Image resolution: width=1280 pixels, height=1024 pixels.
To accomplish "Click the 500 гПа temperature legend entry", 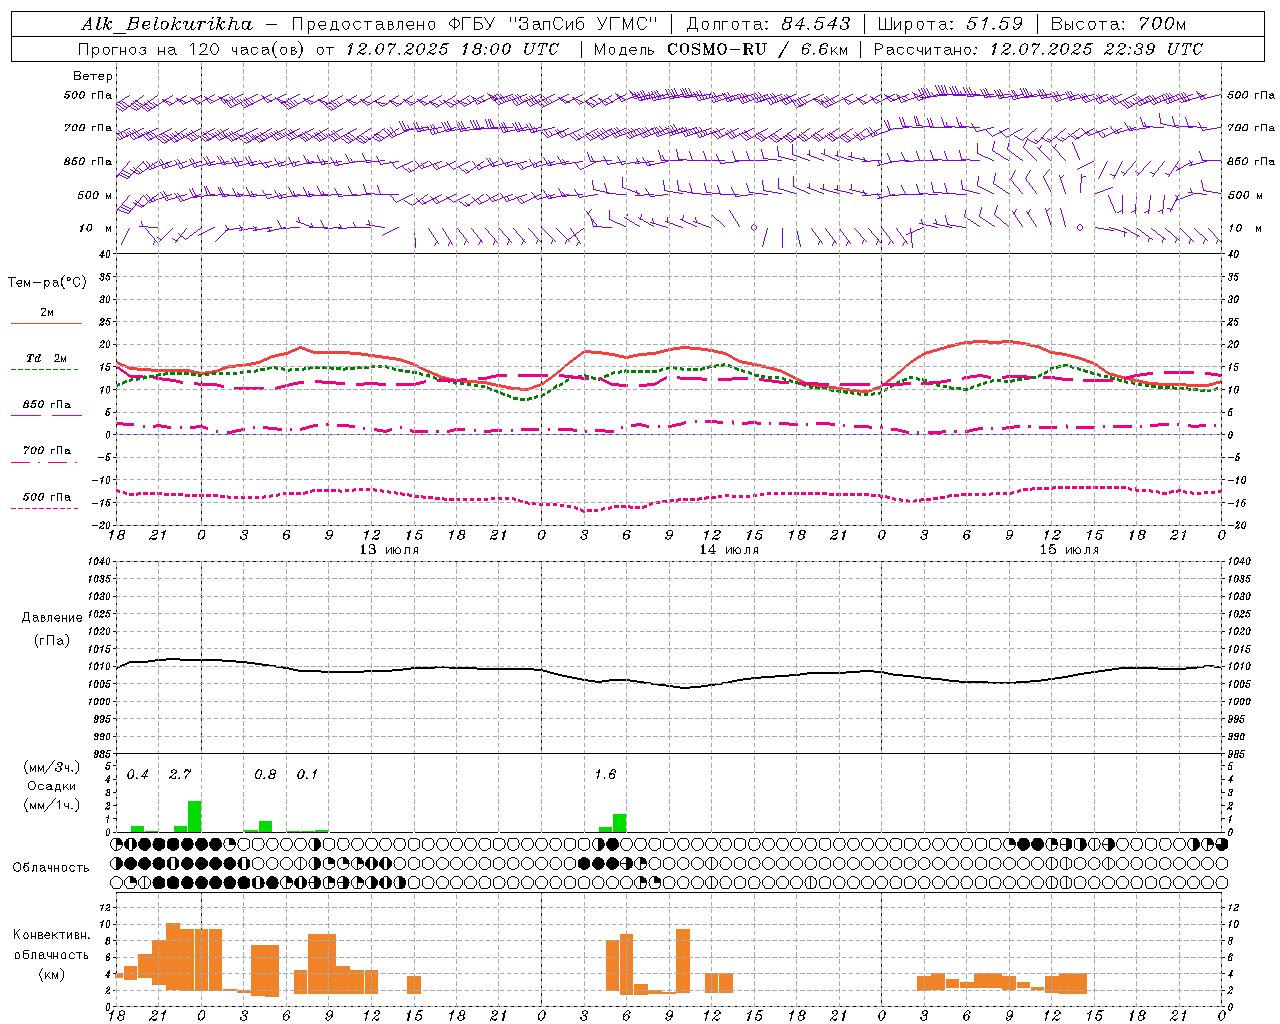I will click(47, 497).
